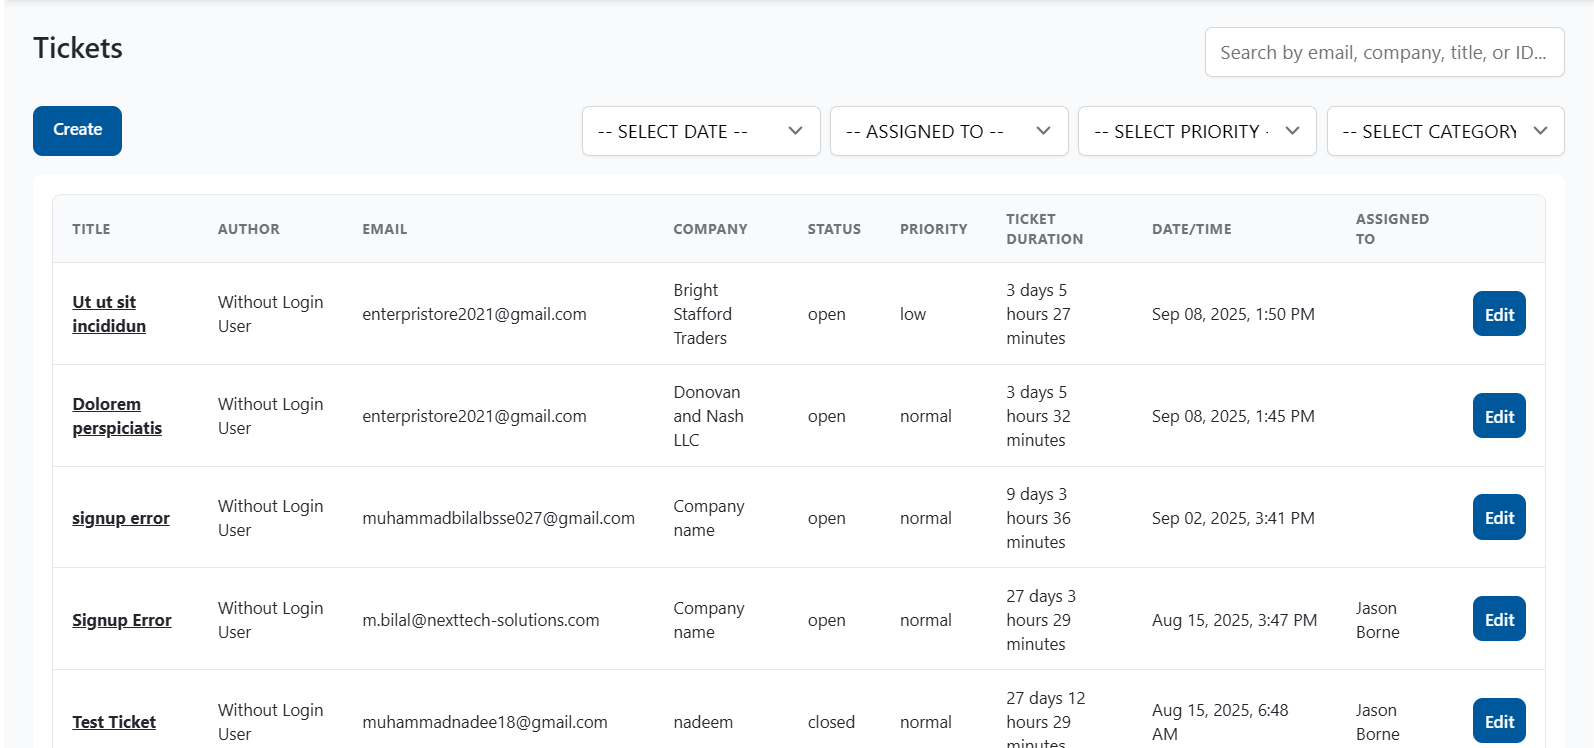Open the lowercase 'signup error' ticket
1594x748 pixels.
(121, 518)
